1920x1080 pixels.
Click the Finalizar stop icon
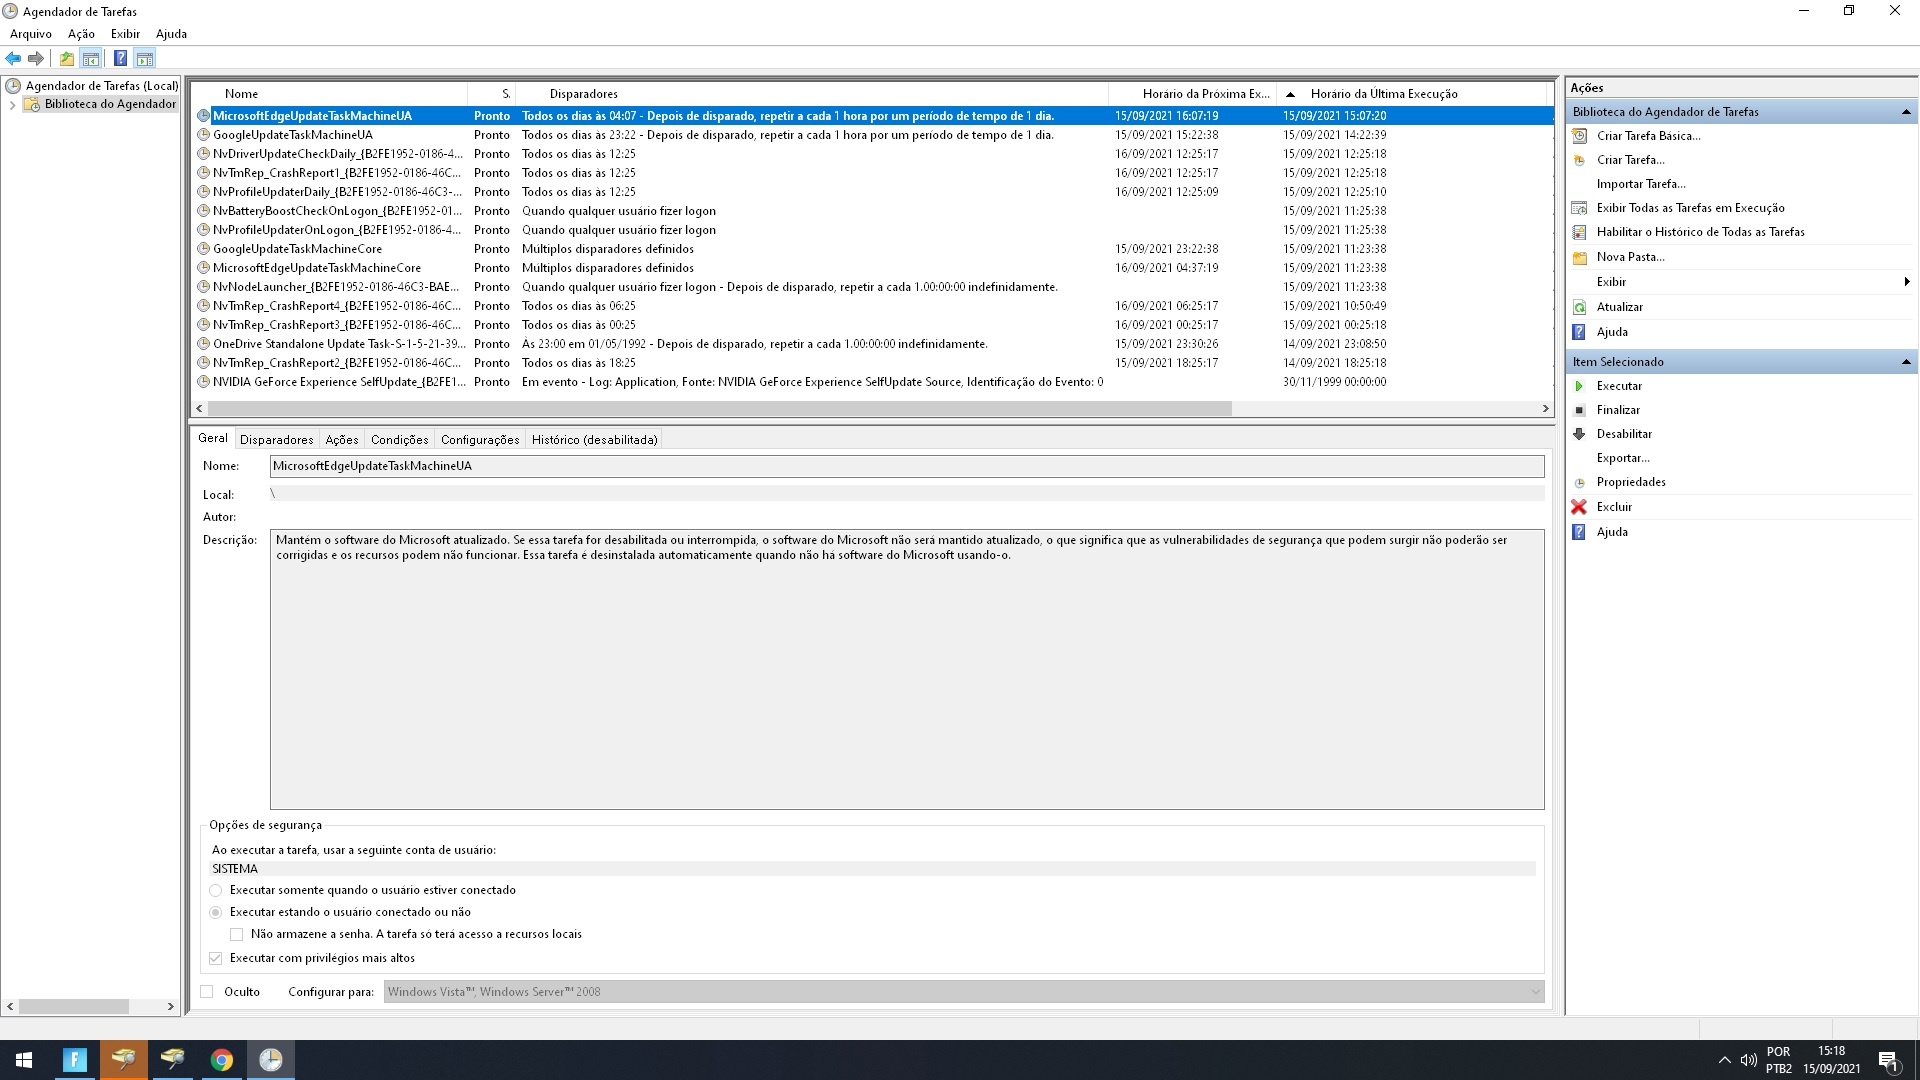click(1579, 410)
